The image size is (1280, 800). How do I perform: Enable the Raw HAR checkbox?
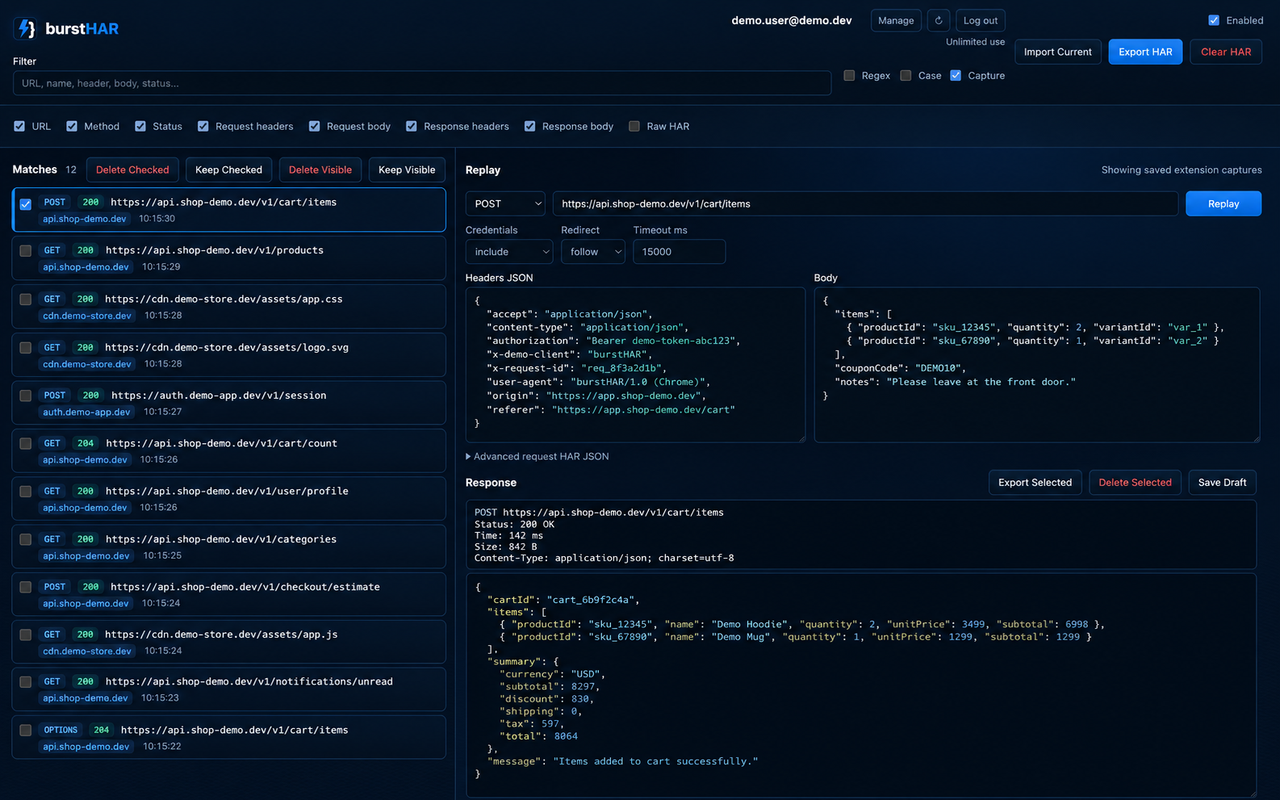pyautogui.click(x=634, y=126)
